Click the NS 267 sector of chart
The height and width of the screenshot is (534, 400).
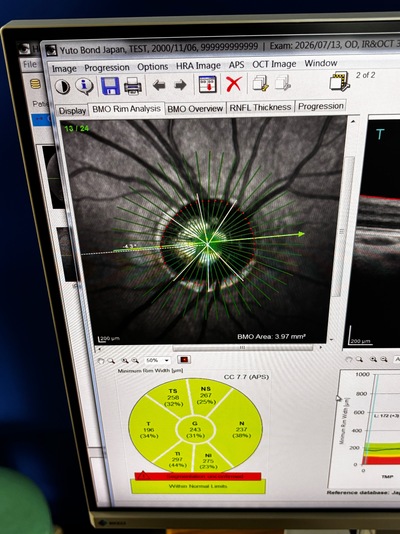pos(206,395)
